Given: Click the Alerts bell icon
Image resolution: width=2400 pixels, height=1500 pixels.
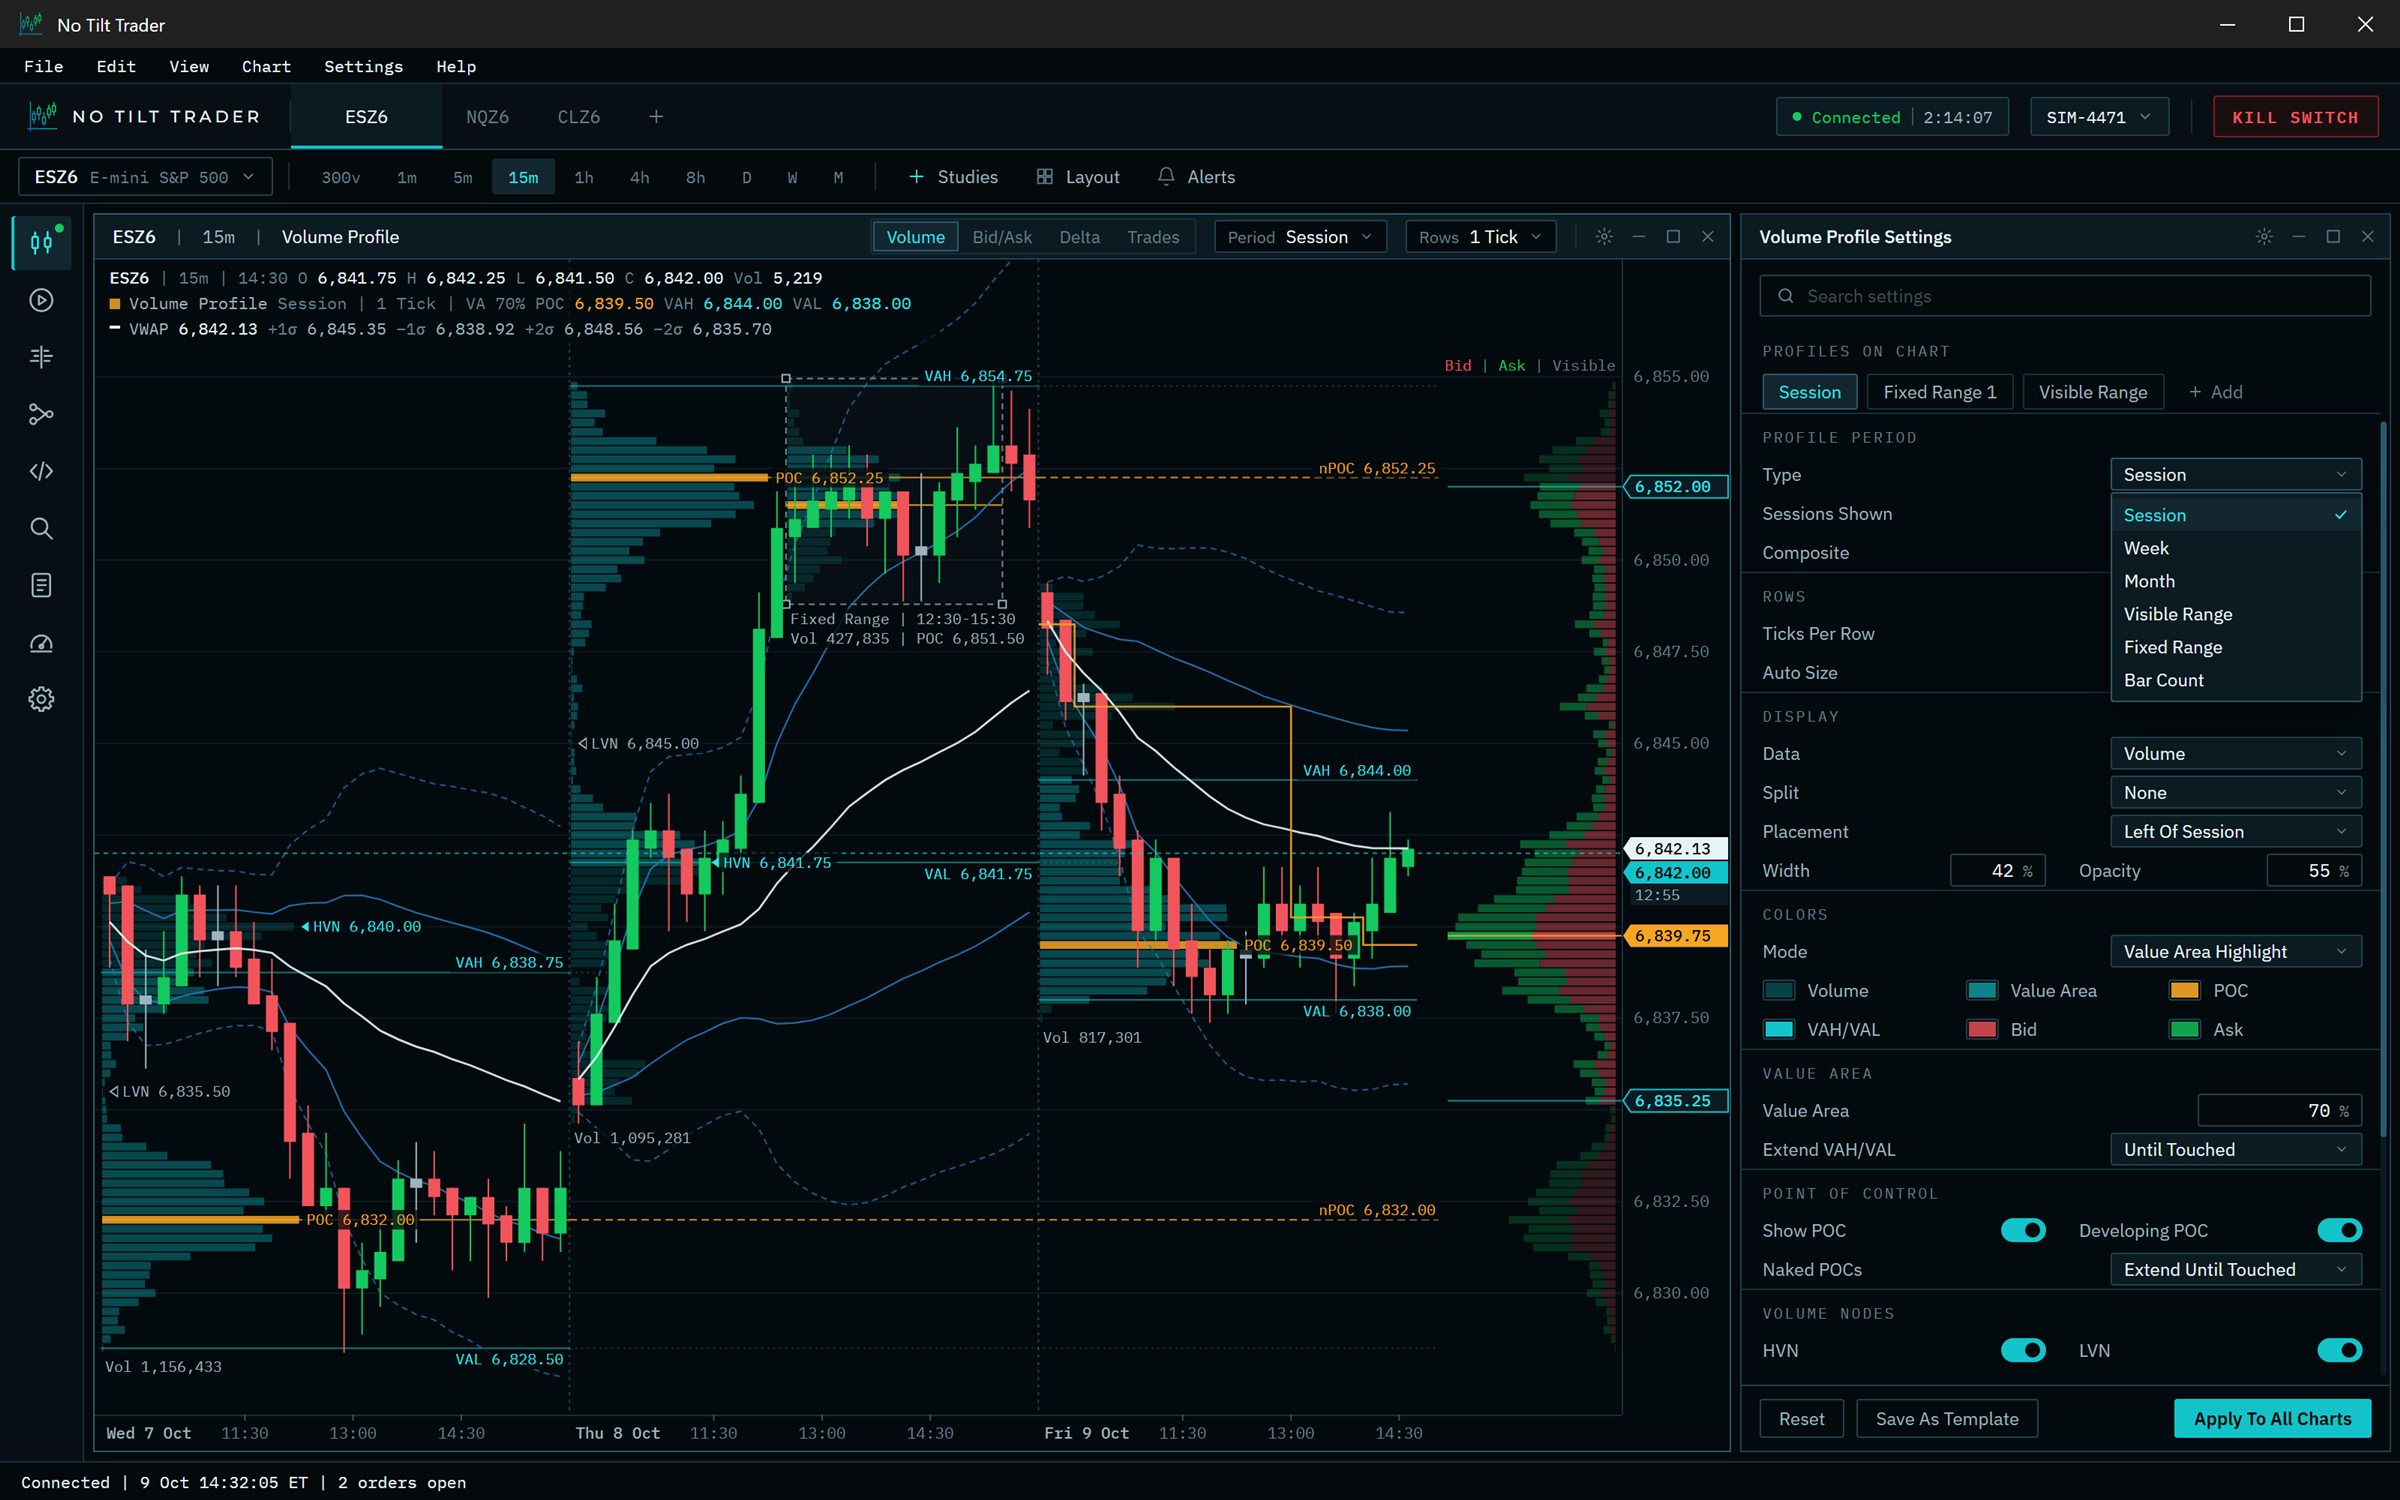Looking at the screenshot, I should 1166,176.
